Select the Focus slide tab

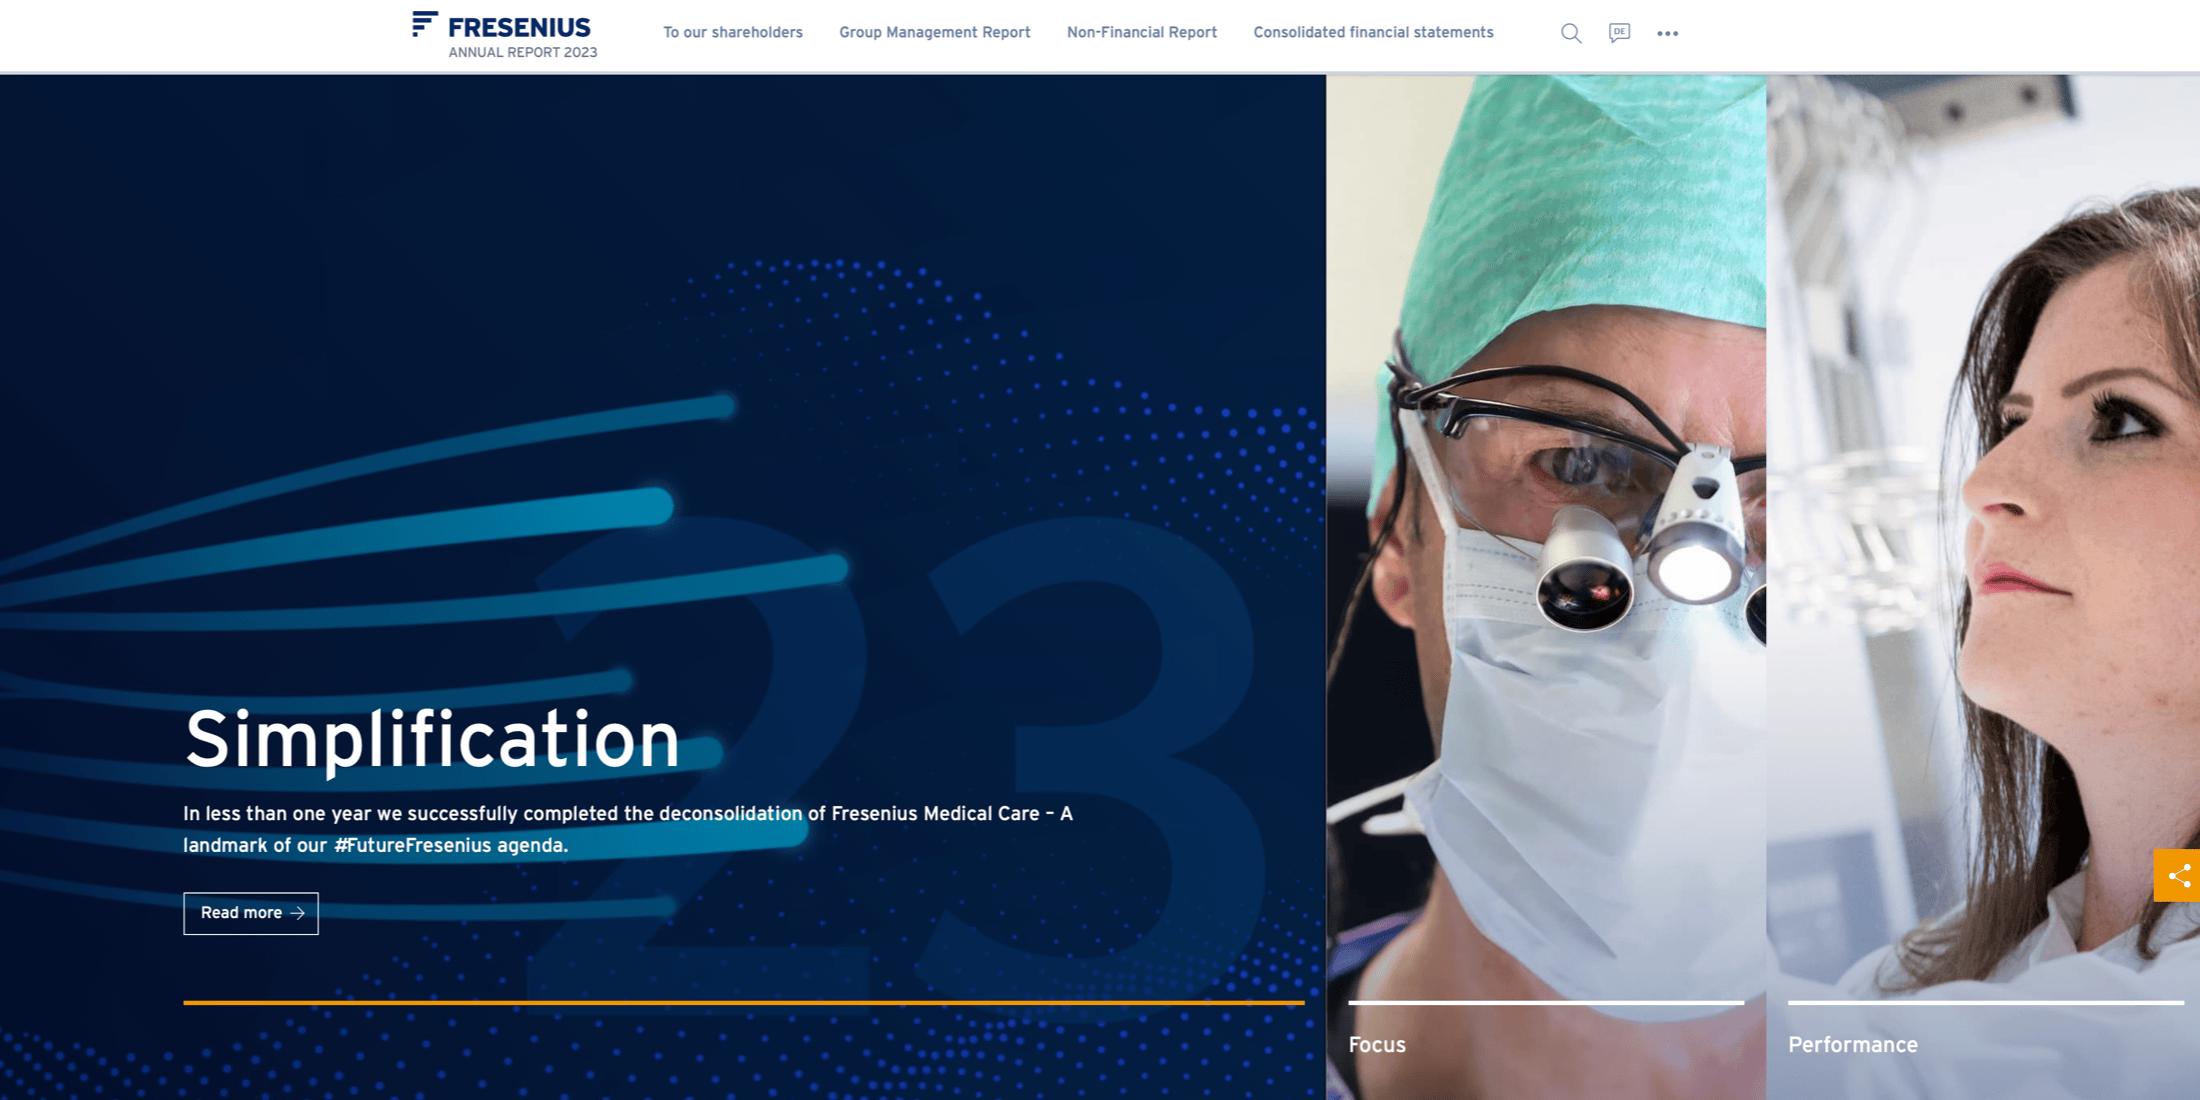coord(1377,1045)
